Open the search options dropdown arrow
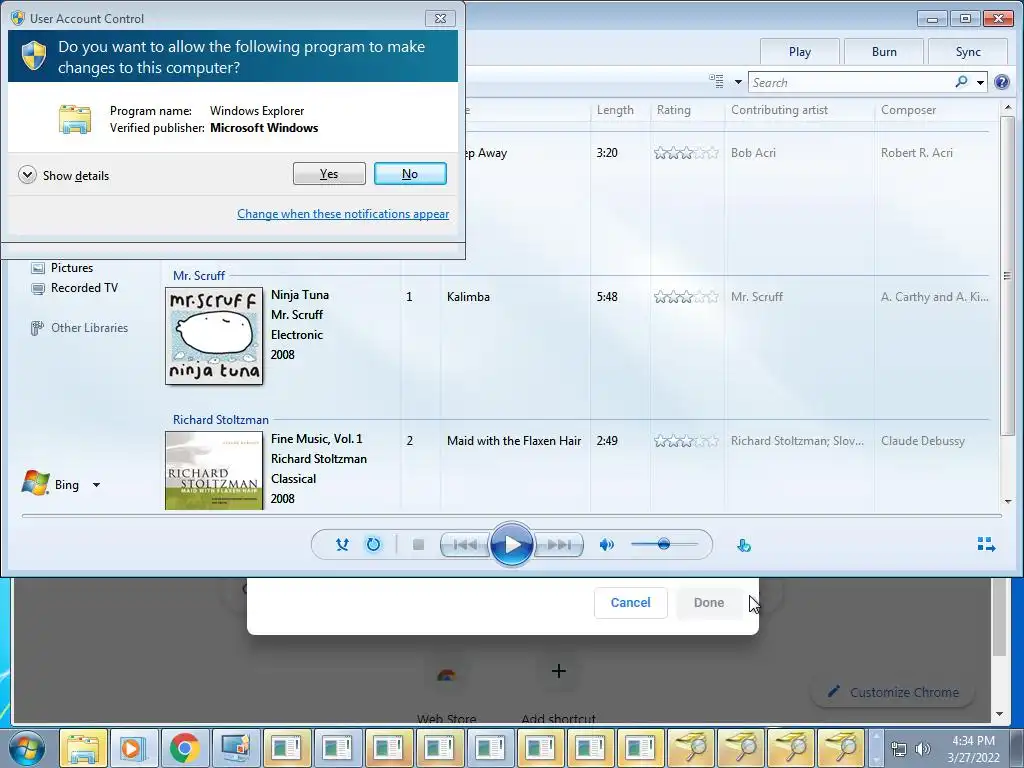 click(980, 82)
